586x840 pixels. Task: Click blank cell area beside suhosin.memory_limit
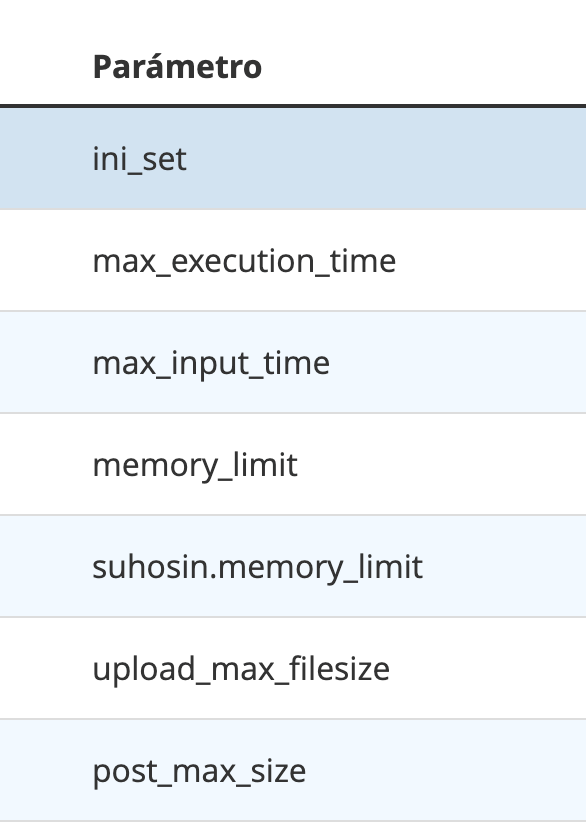click(x=505, y=566)
